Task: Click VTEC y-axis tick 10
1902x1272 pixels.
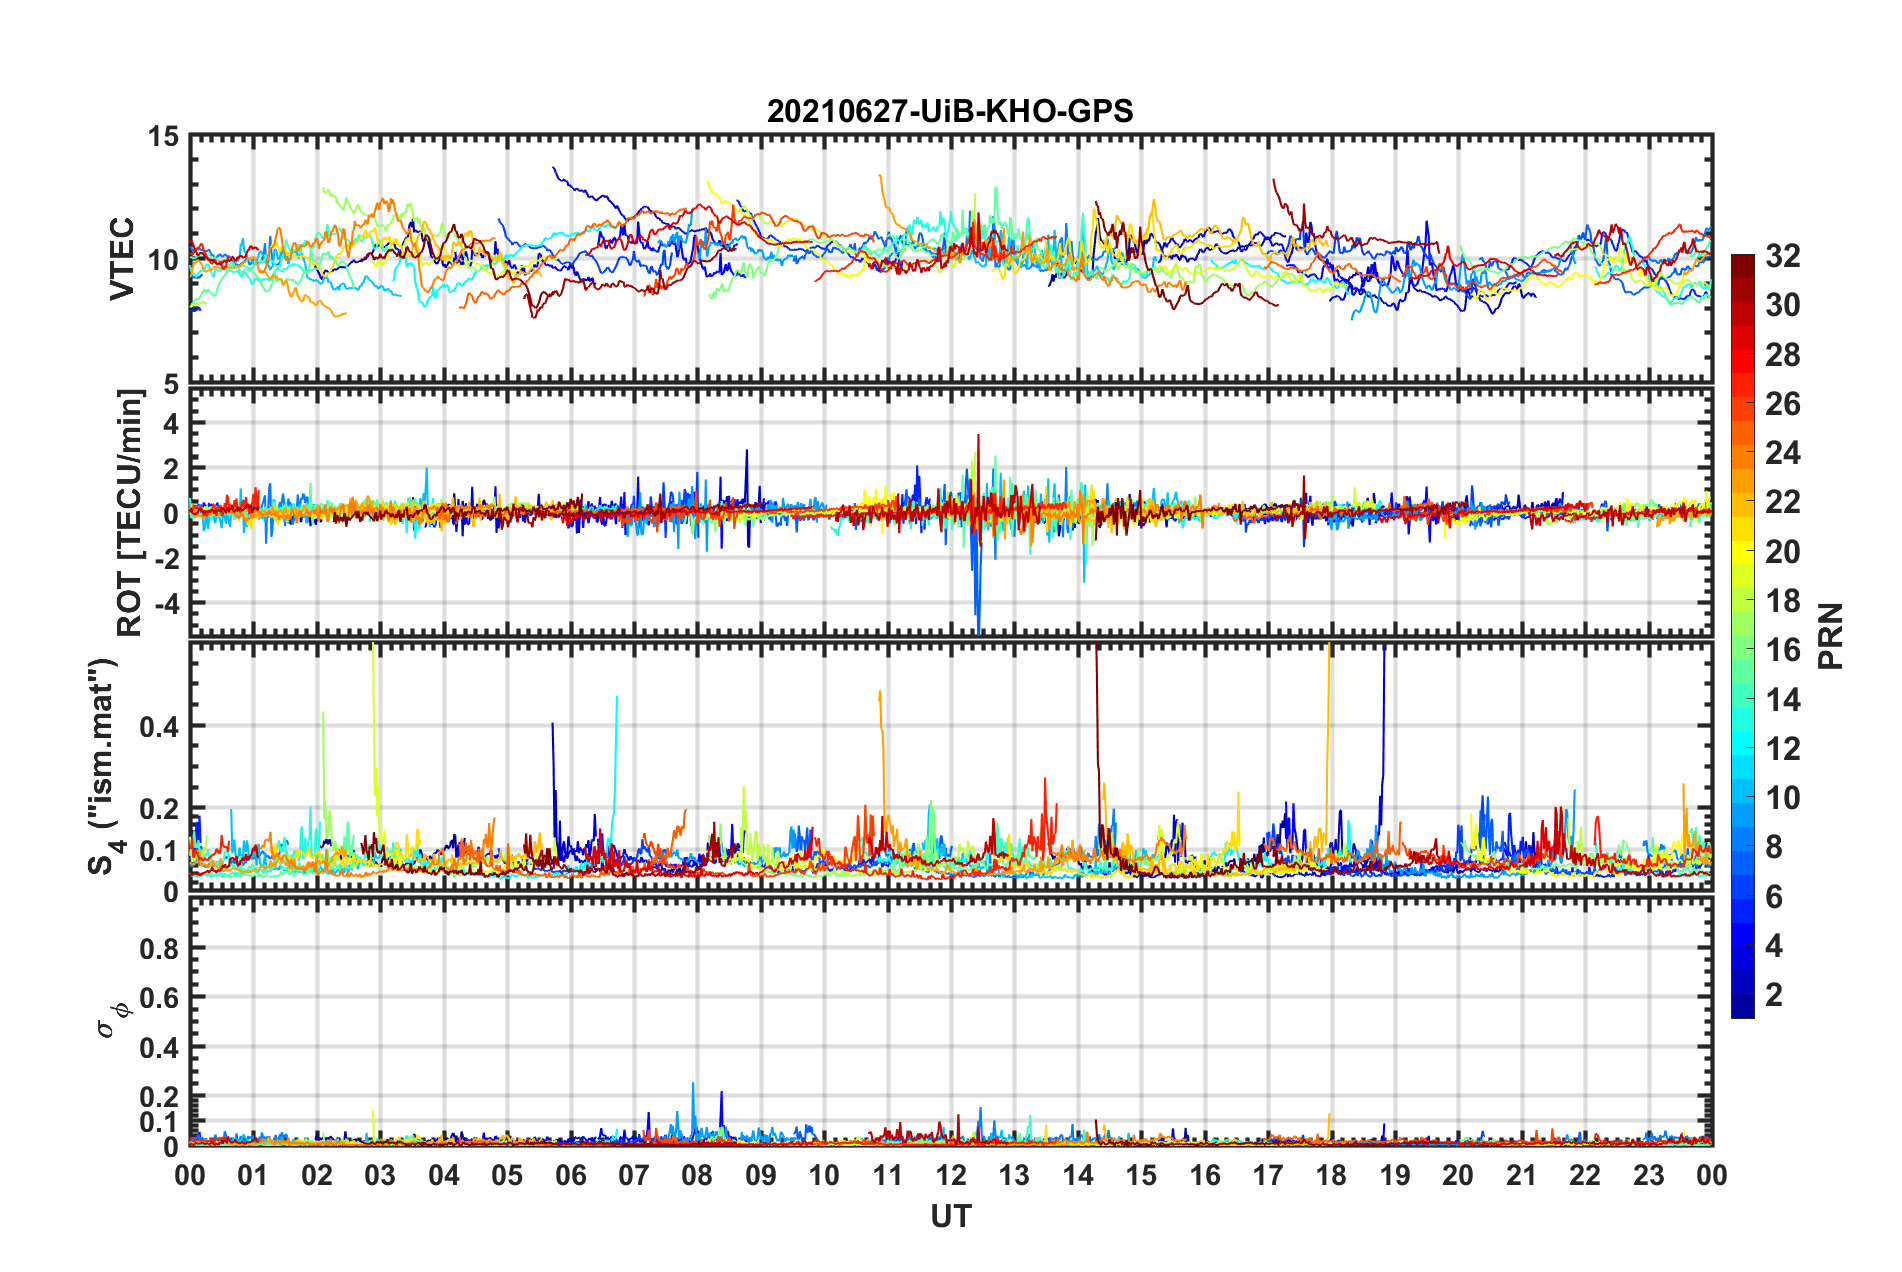Action: click(163, 260)
